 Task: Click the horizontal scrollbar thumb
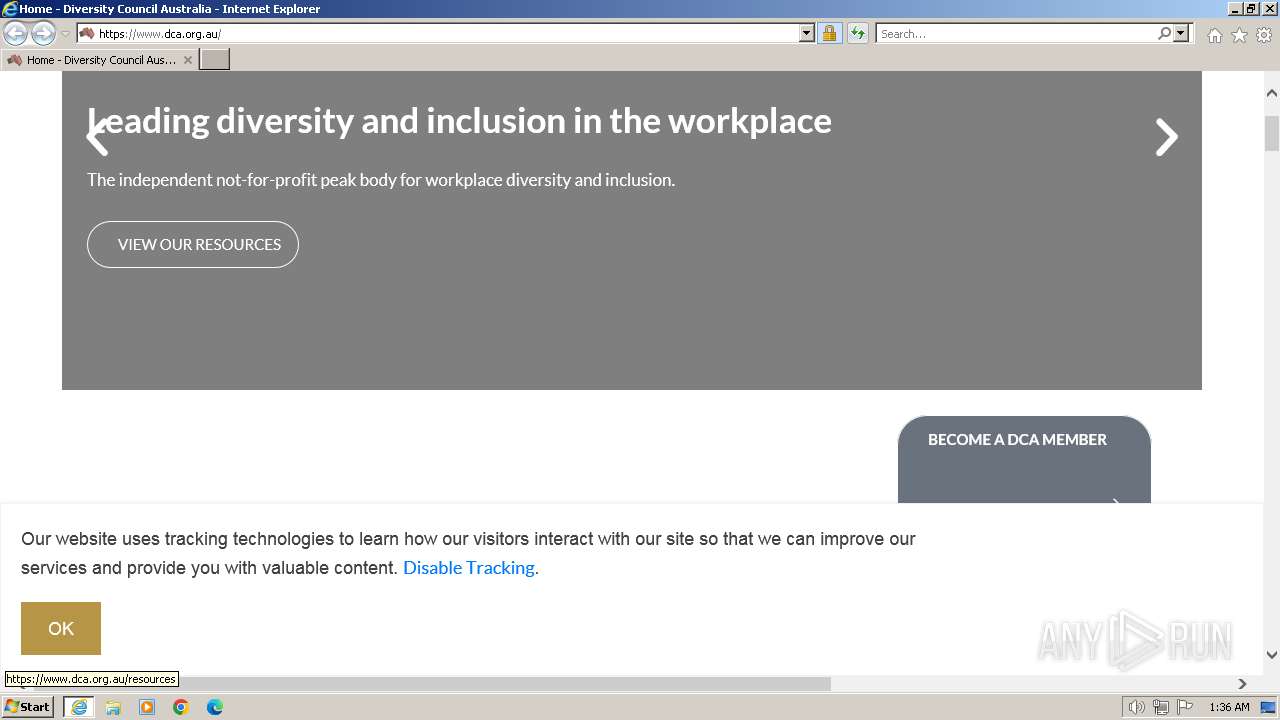[432, 684]
